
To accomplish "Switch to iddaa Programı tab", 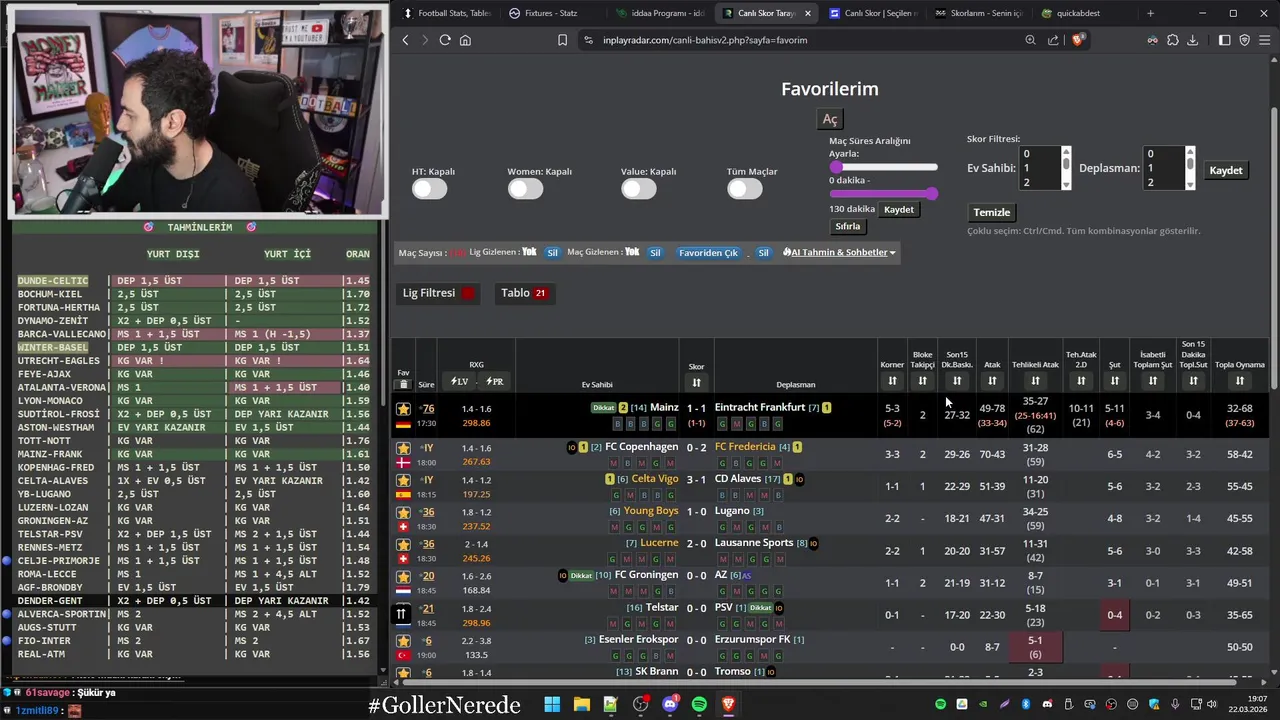I will (x=660, y=13).
